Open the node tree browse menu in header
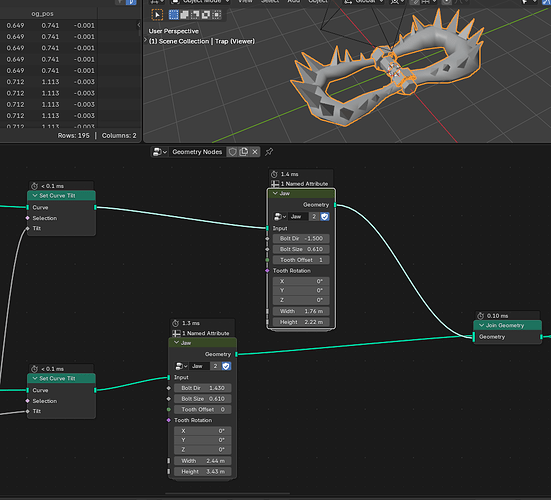This screenshot has height=500, width=551. point(160,152)
